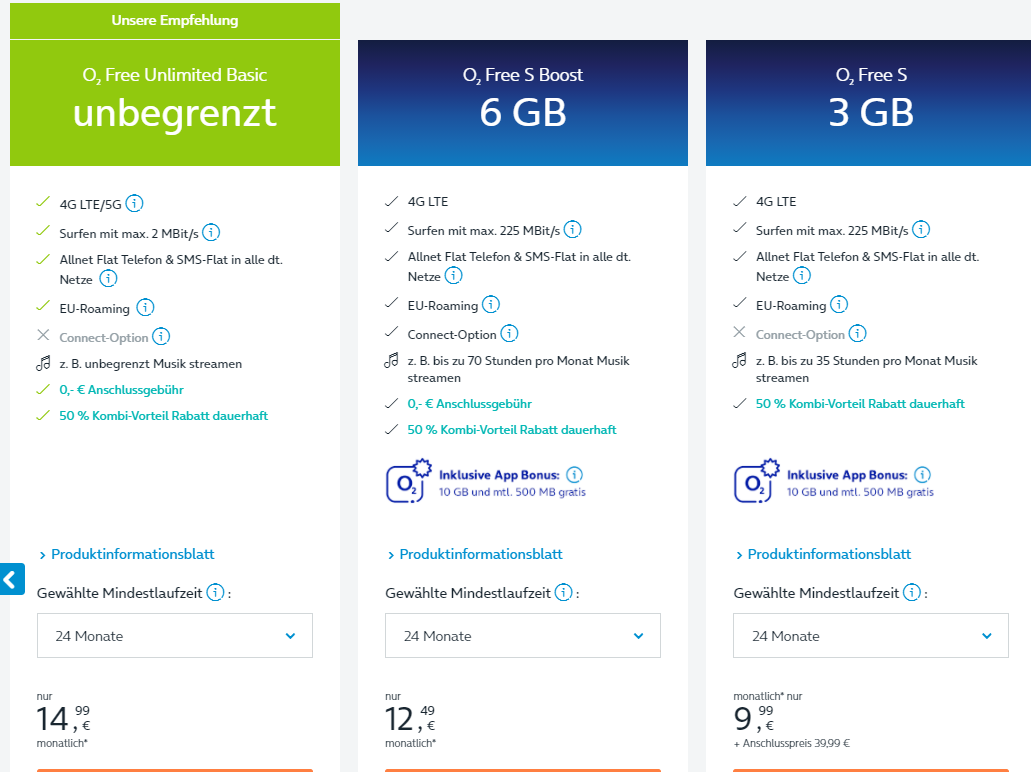Viewport: 1031px width, 772px height.
Task: Click 50 % Kombi-Vorteil Rabatt in Free S 3 GB
Action: [x=860, y=404]
